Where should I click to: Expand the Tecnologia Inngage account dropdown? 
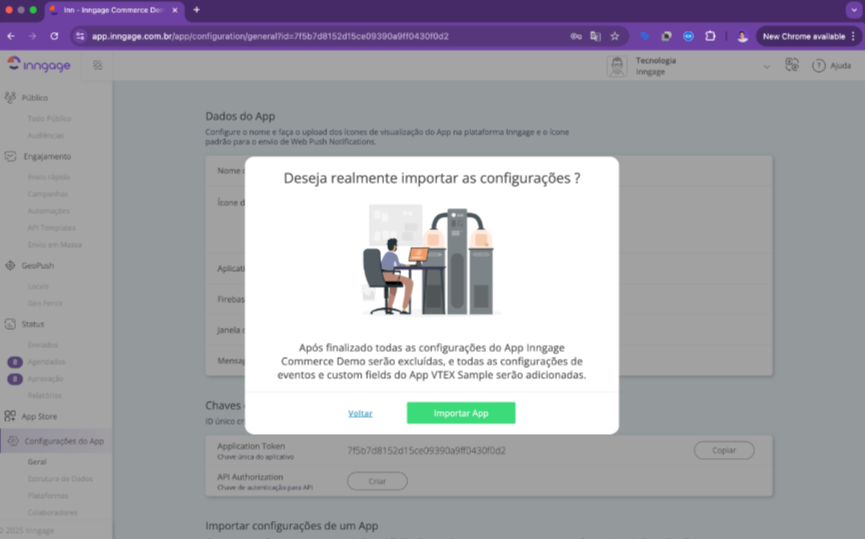766,66
